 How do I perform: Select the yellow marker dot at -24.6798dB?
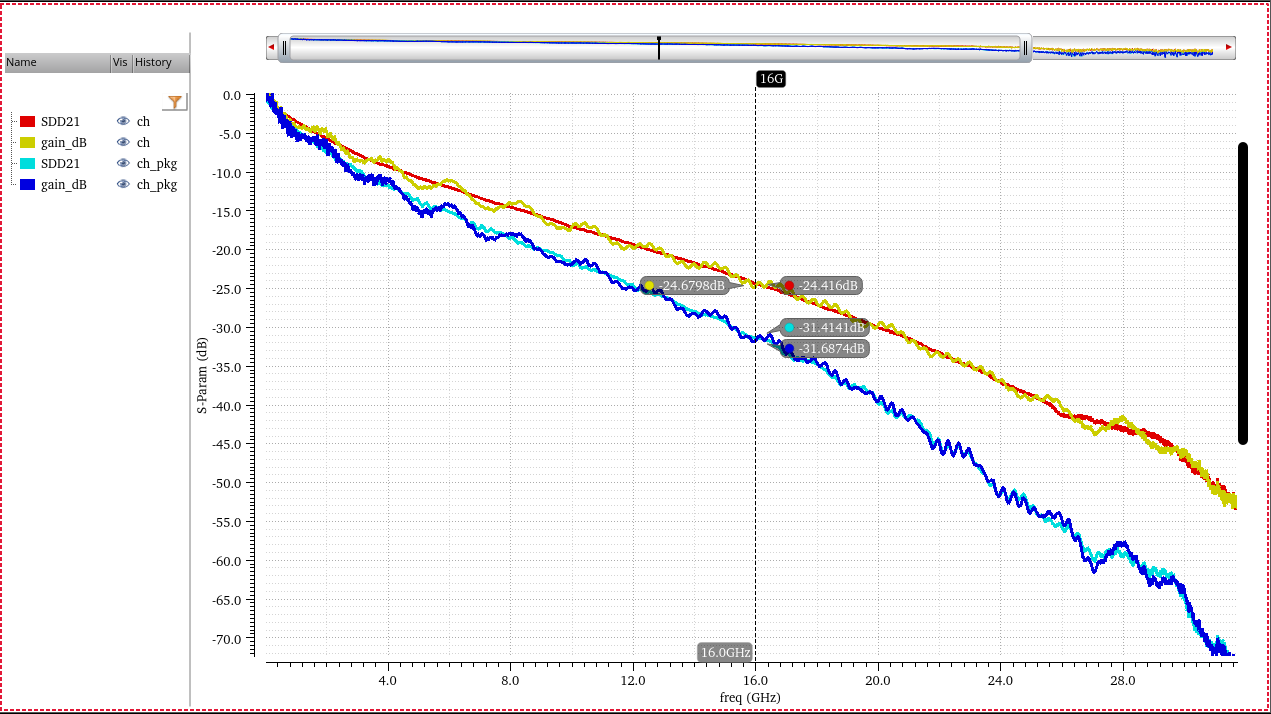(x=649, y=286)
